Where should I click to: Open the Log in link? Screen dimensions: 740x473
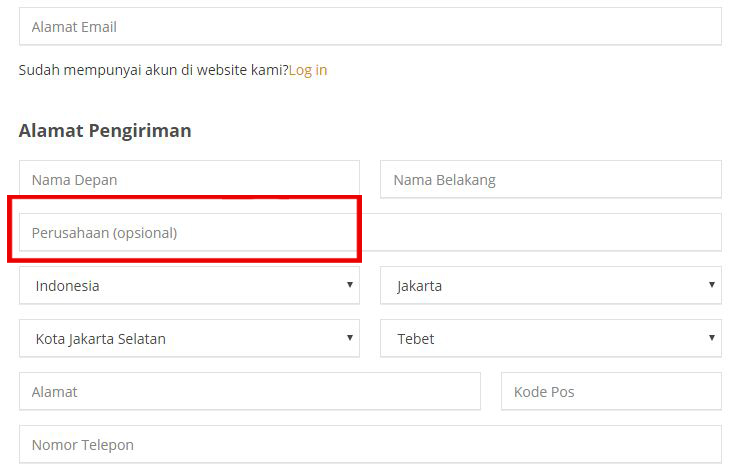[x=308, y=70]
